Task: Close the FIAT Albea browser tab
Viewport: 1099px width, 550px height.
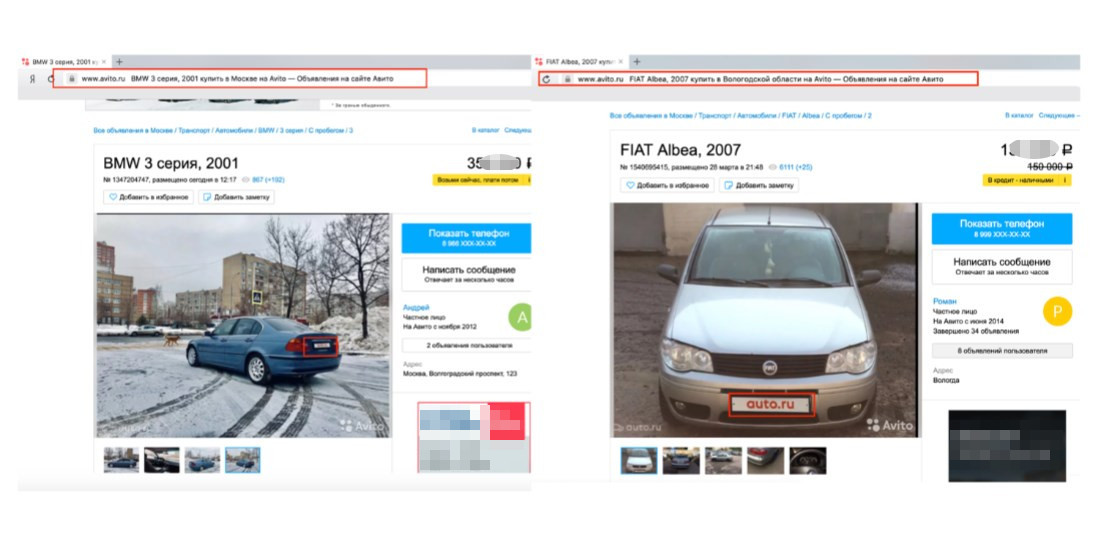Action: tap(620, 62)
